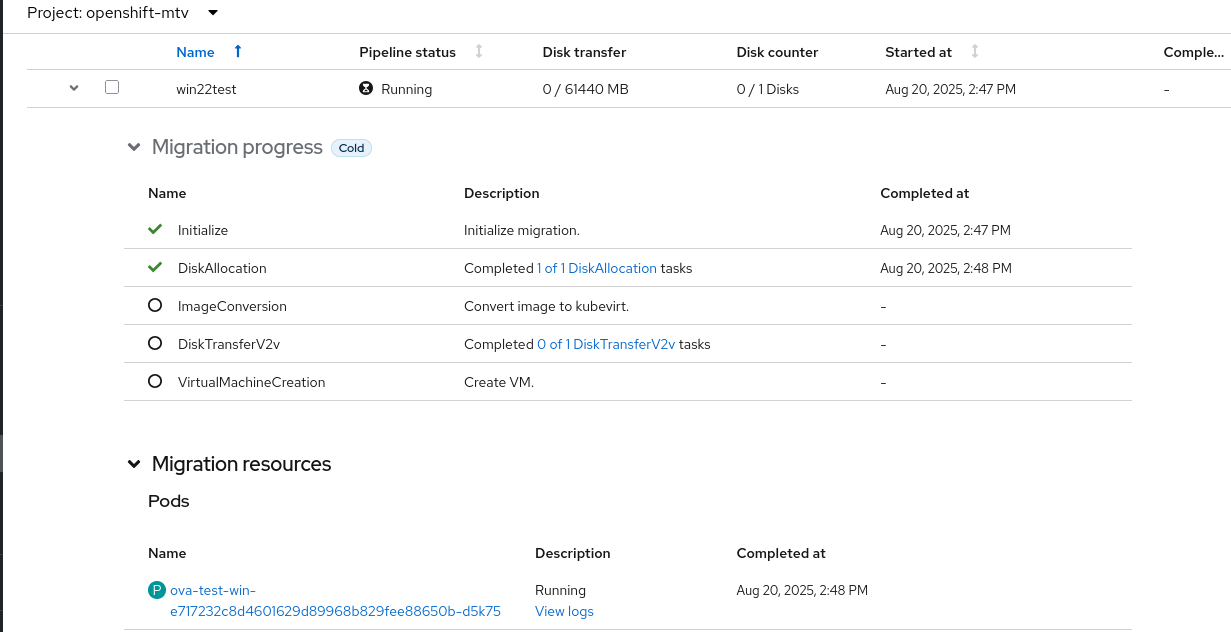Viewport: 1231px width, 632px height.
Task: Open the '0 of 1 DiskTransferV2v' tasks link
Action: tap(606, 344)
